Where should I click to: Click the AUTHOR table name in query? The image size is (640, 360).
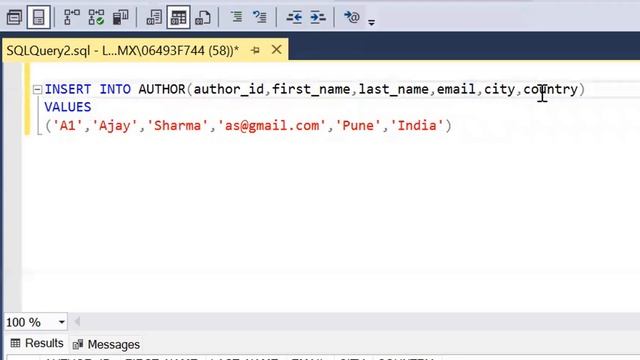pyautogui.click(x=162, y=89)
